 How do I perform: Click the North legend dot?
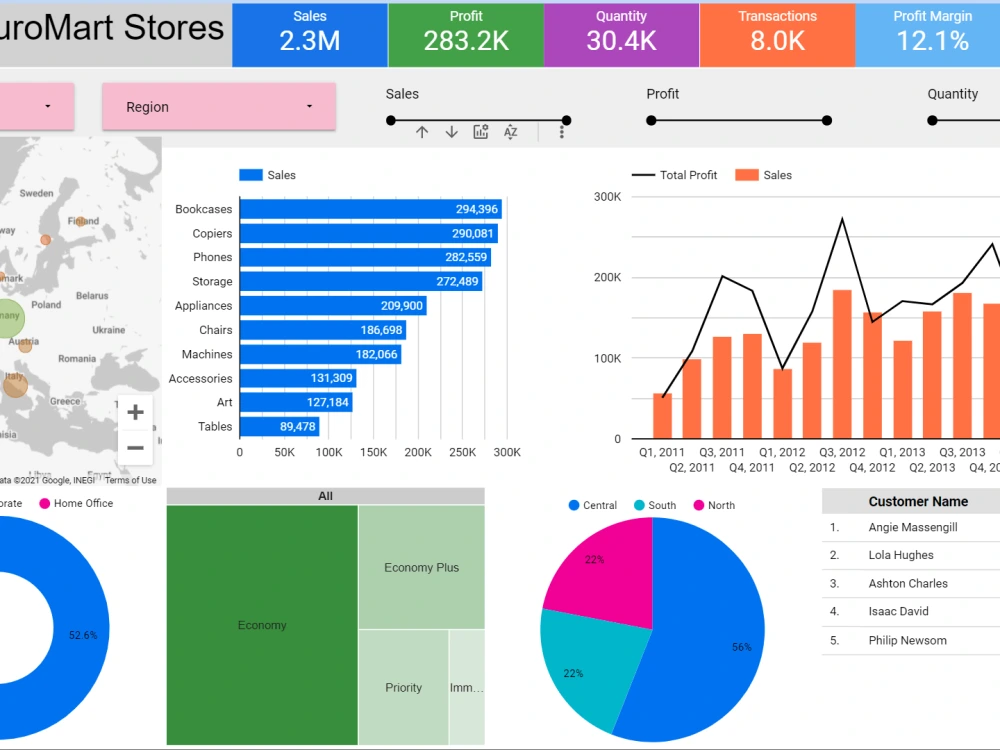pos(699,505)
